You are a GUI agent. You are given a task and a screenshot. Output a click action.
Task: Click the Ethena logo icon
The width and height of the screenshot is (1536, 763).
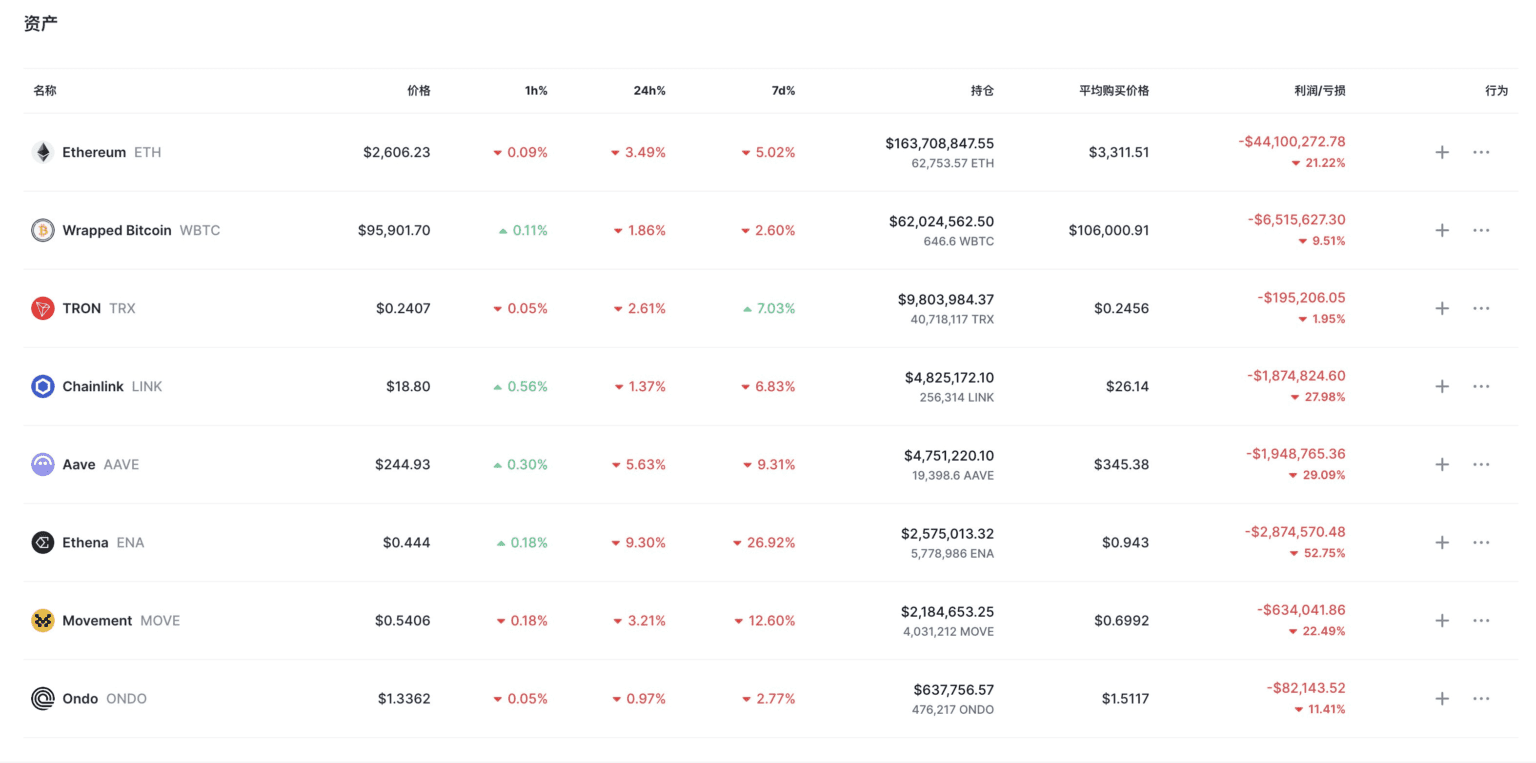pos(42,542)
